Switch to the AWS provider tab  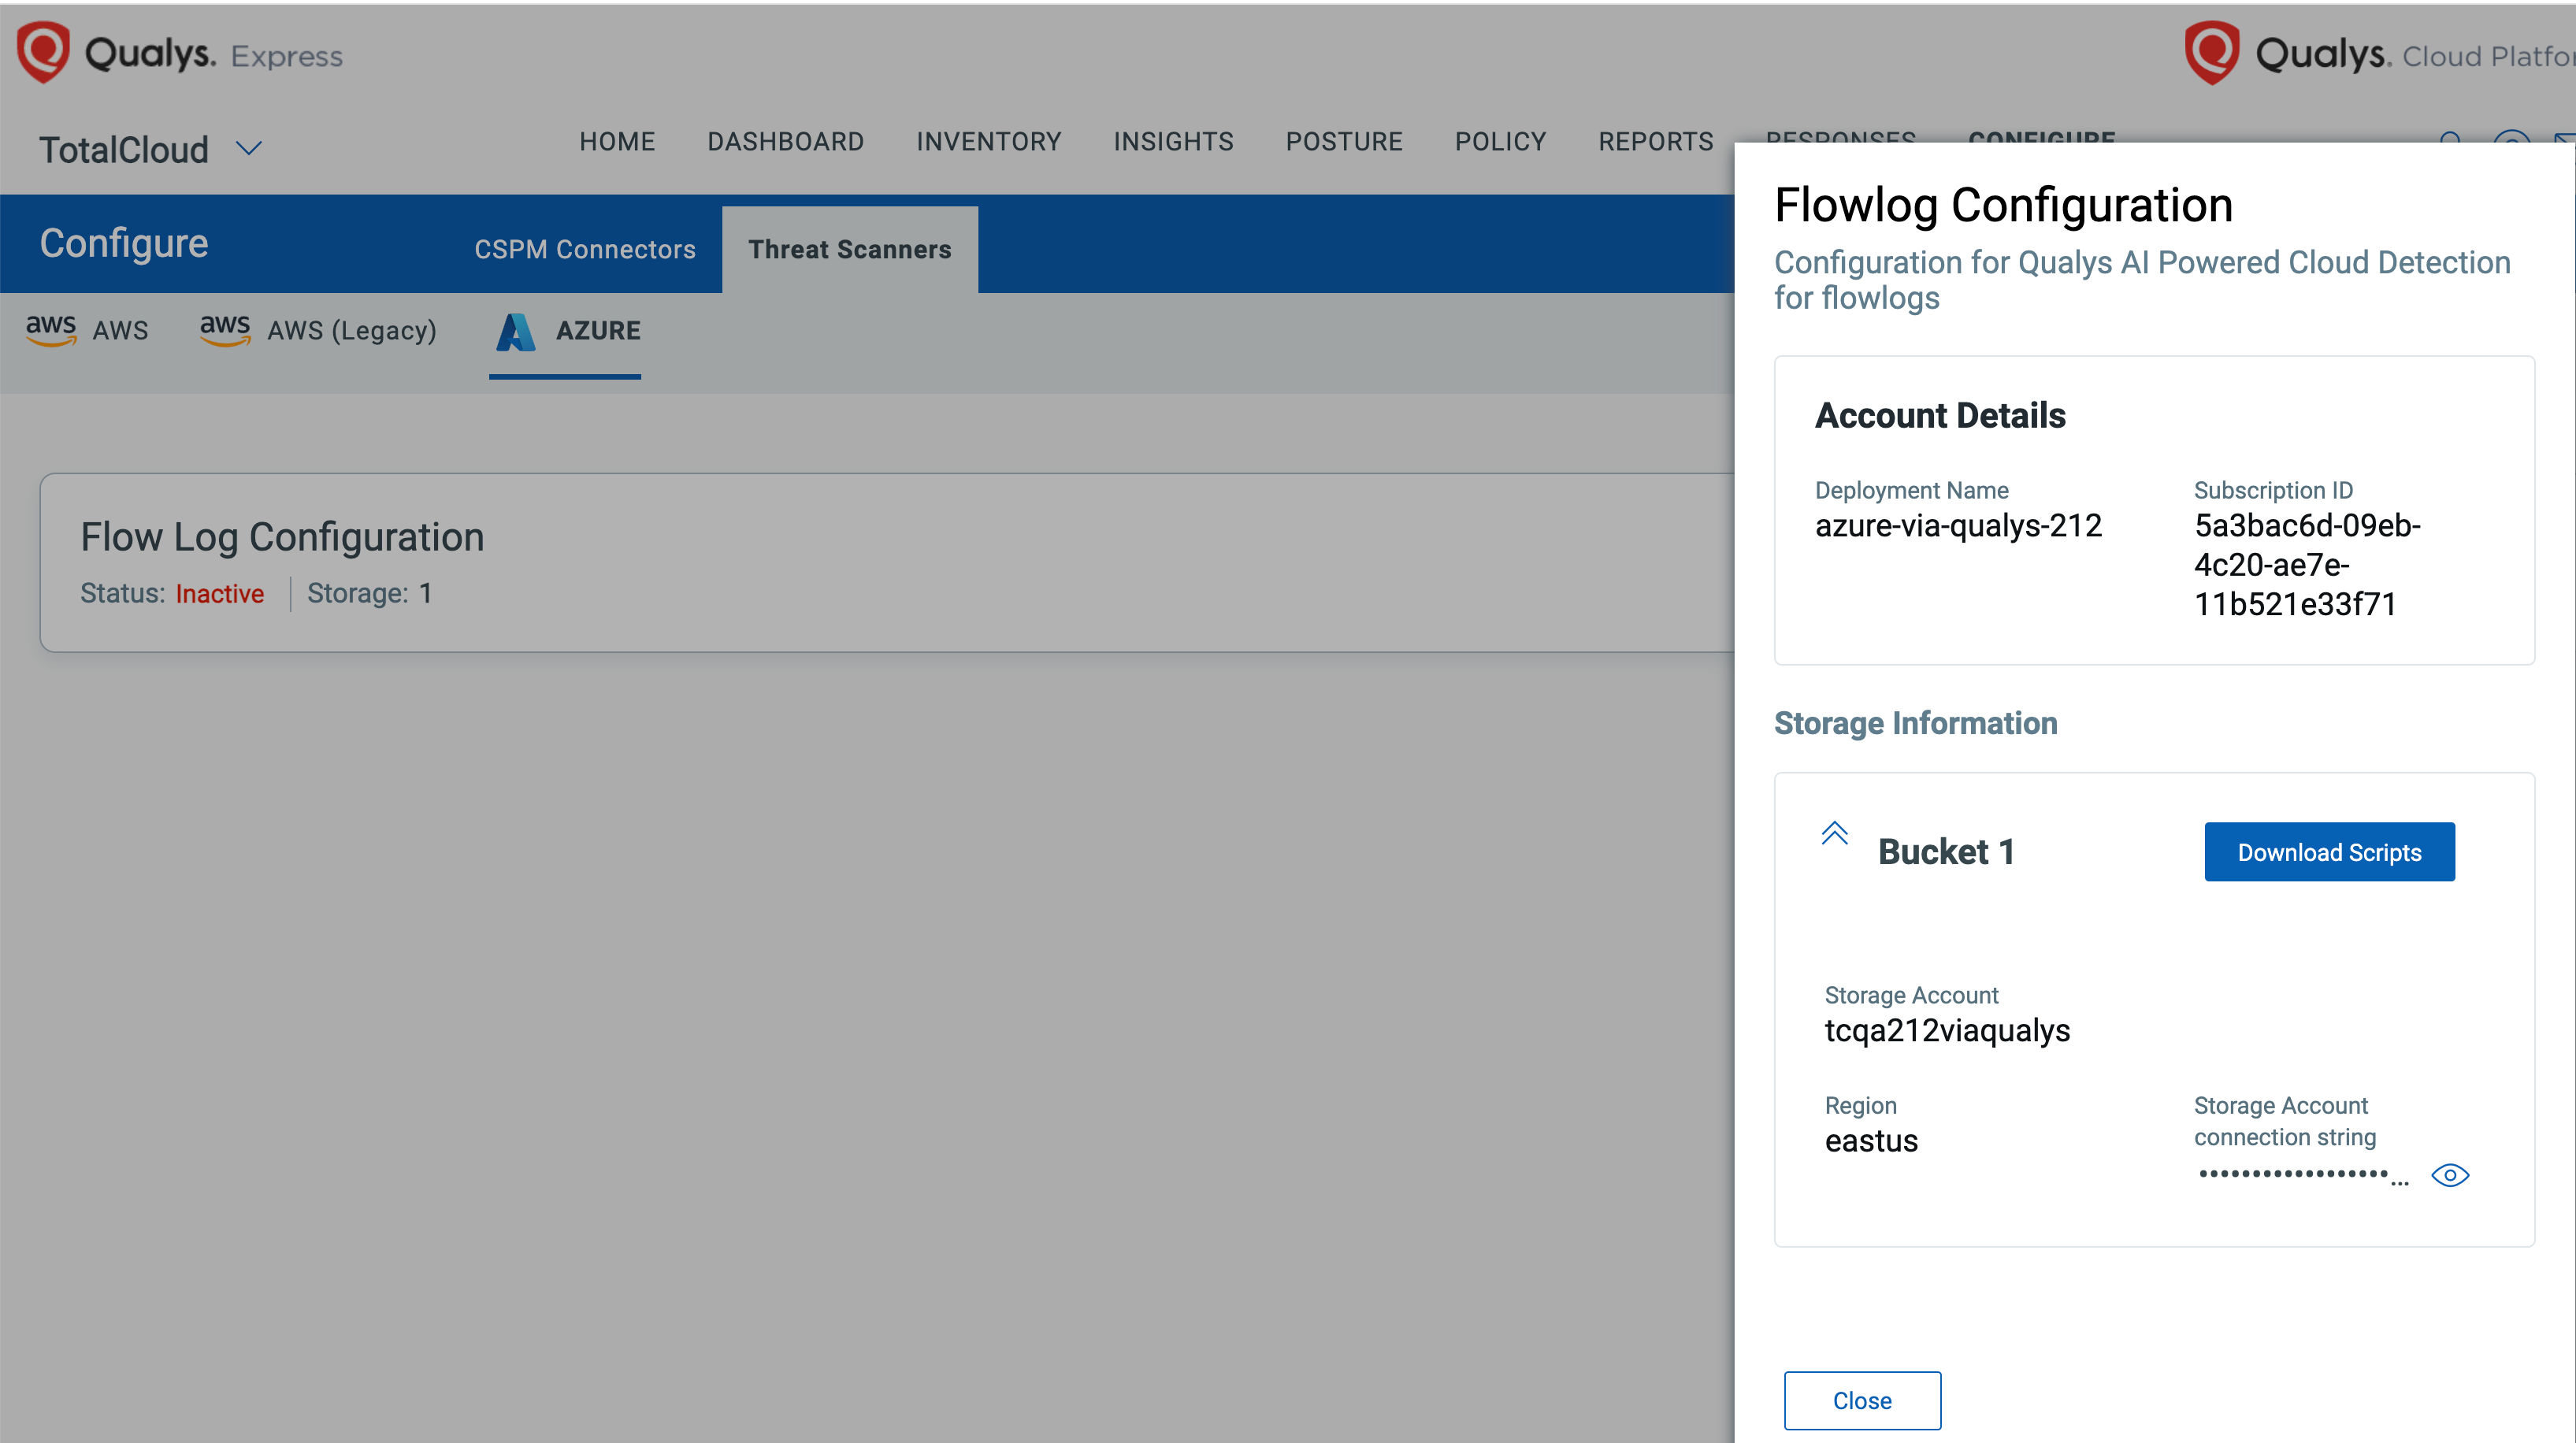coord(87,330)
